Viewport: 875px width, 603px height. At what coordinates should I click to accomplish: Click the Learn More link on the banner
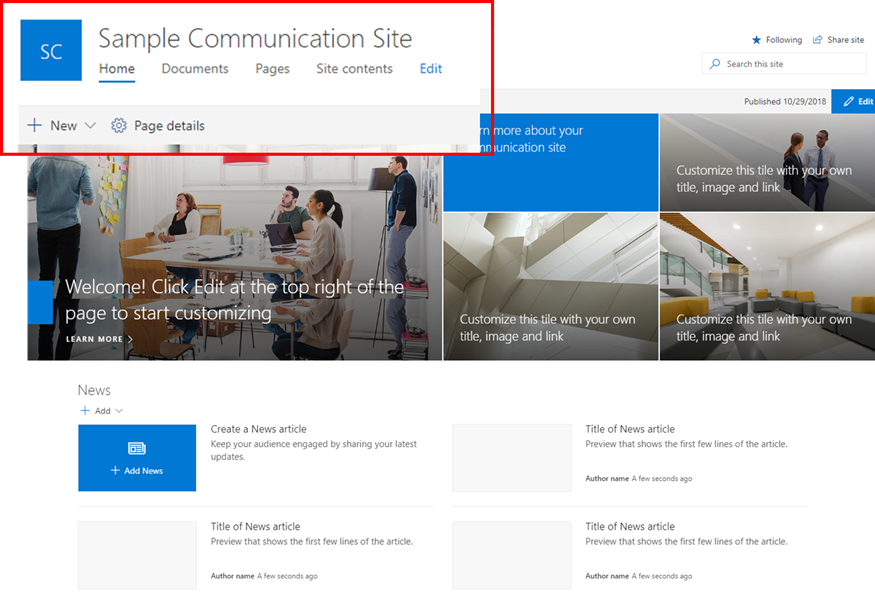tap(93, 339)
